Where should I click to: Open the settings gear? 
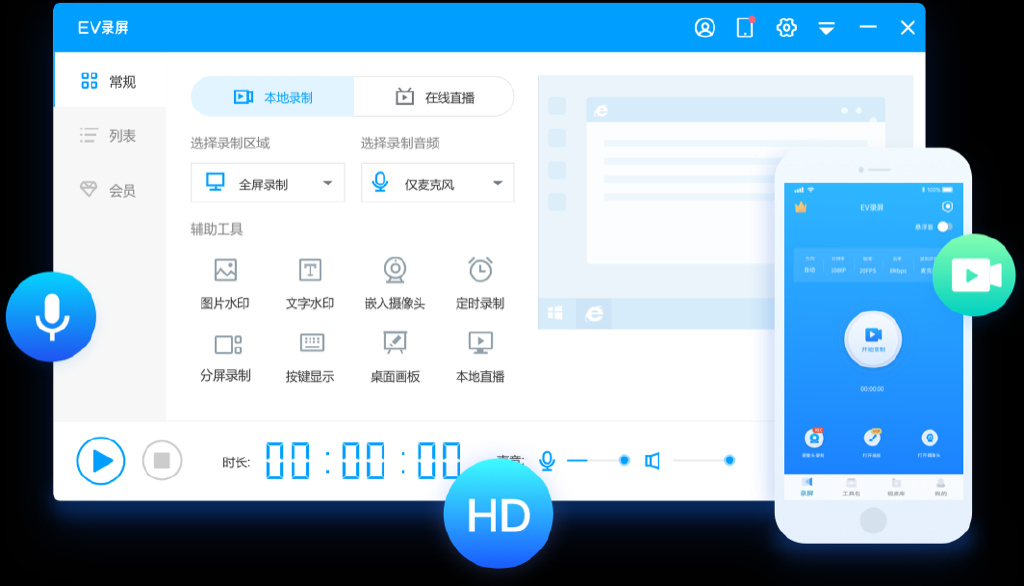pos(786,28)
